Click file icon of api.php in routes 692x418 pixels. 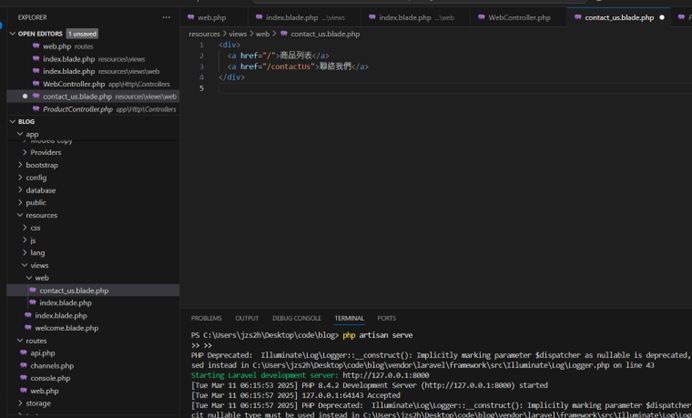[24, 353]
